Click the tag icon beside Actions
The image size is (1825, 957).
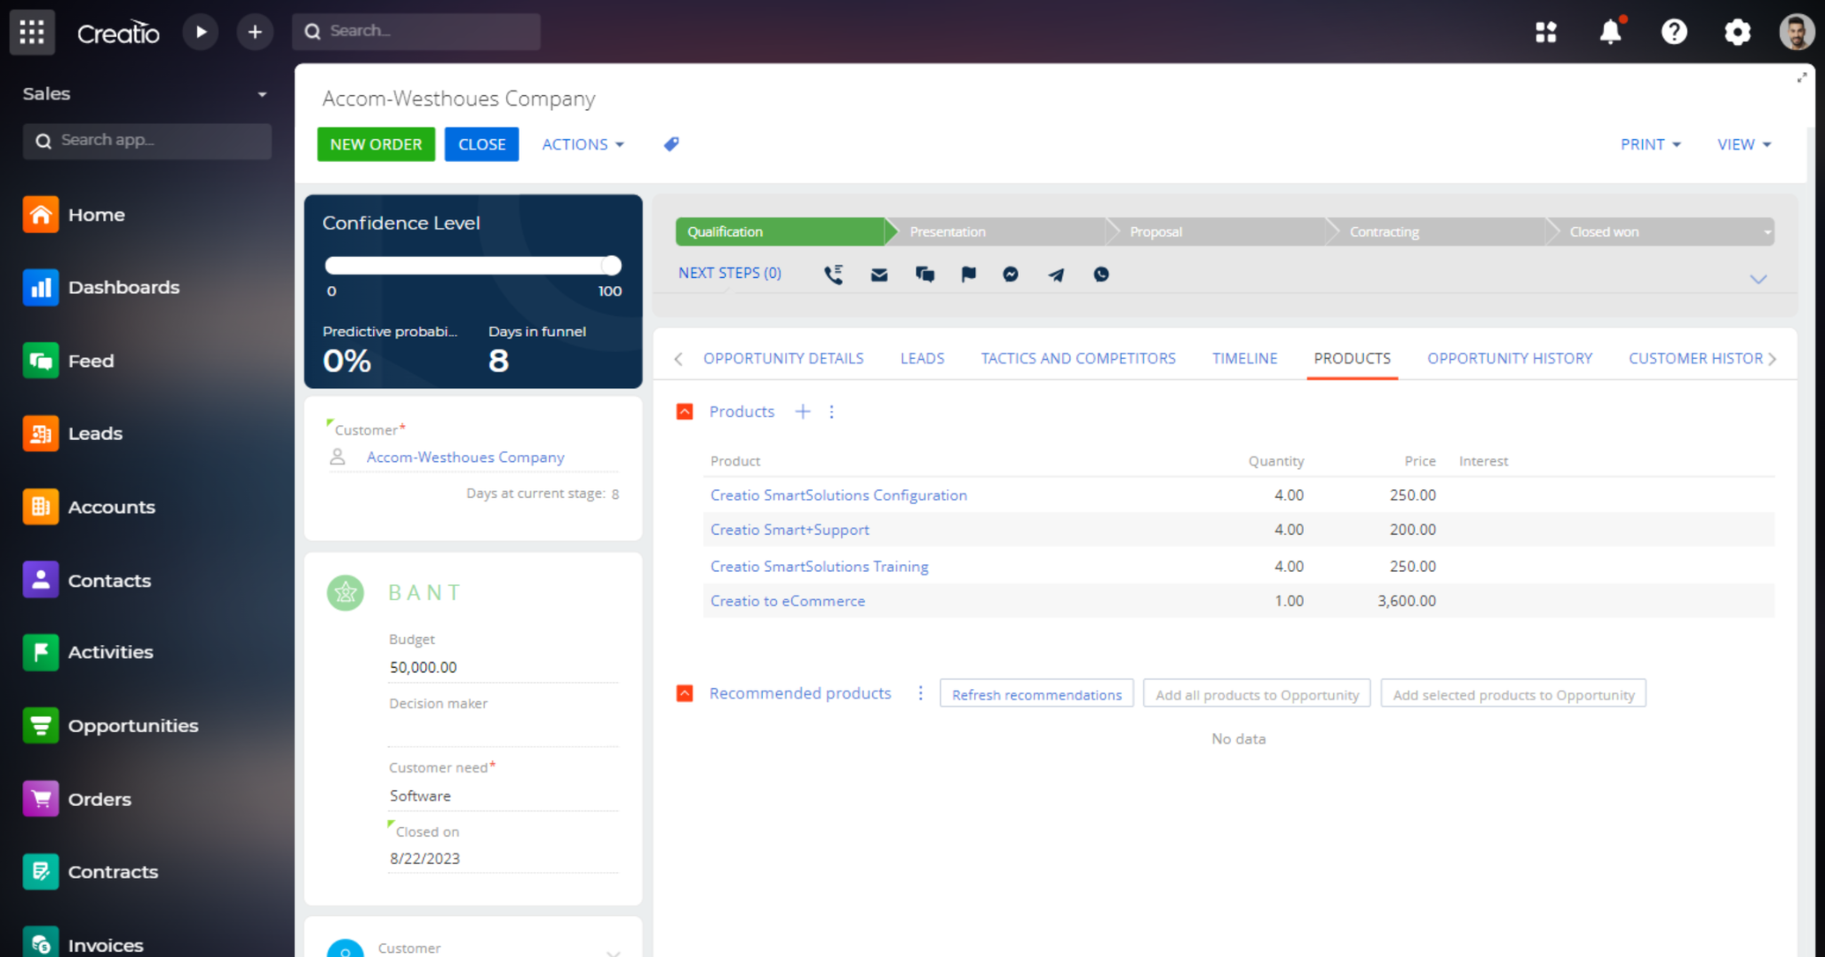(671, 144)
